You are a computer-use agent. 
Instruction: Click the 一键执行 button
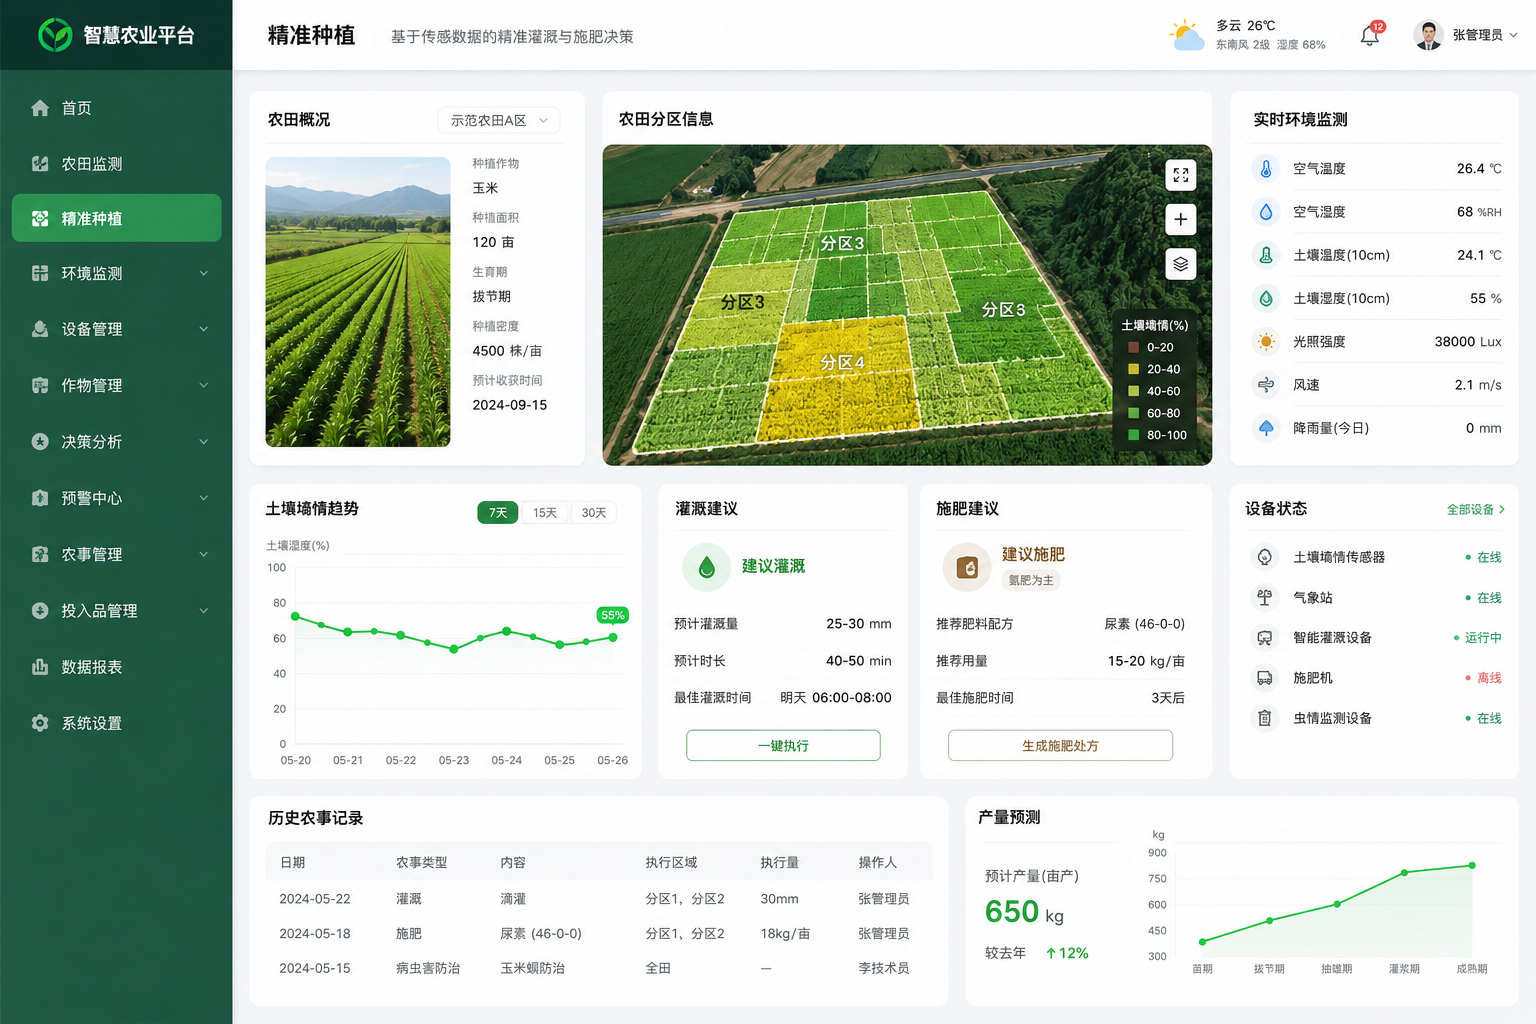click(x=783, y=745)
